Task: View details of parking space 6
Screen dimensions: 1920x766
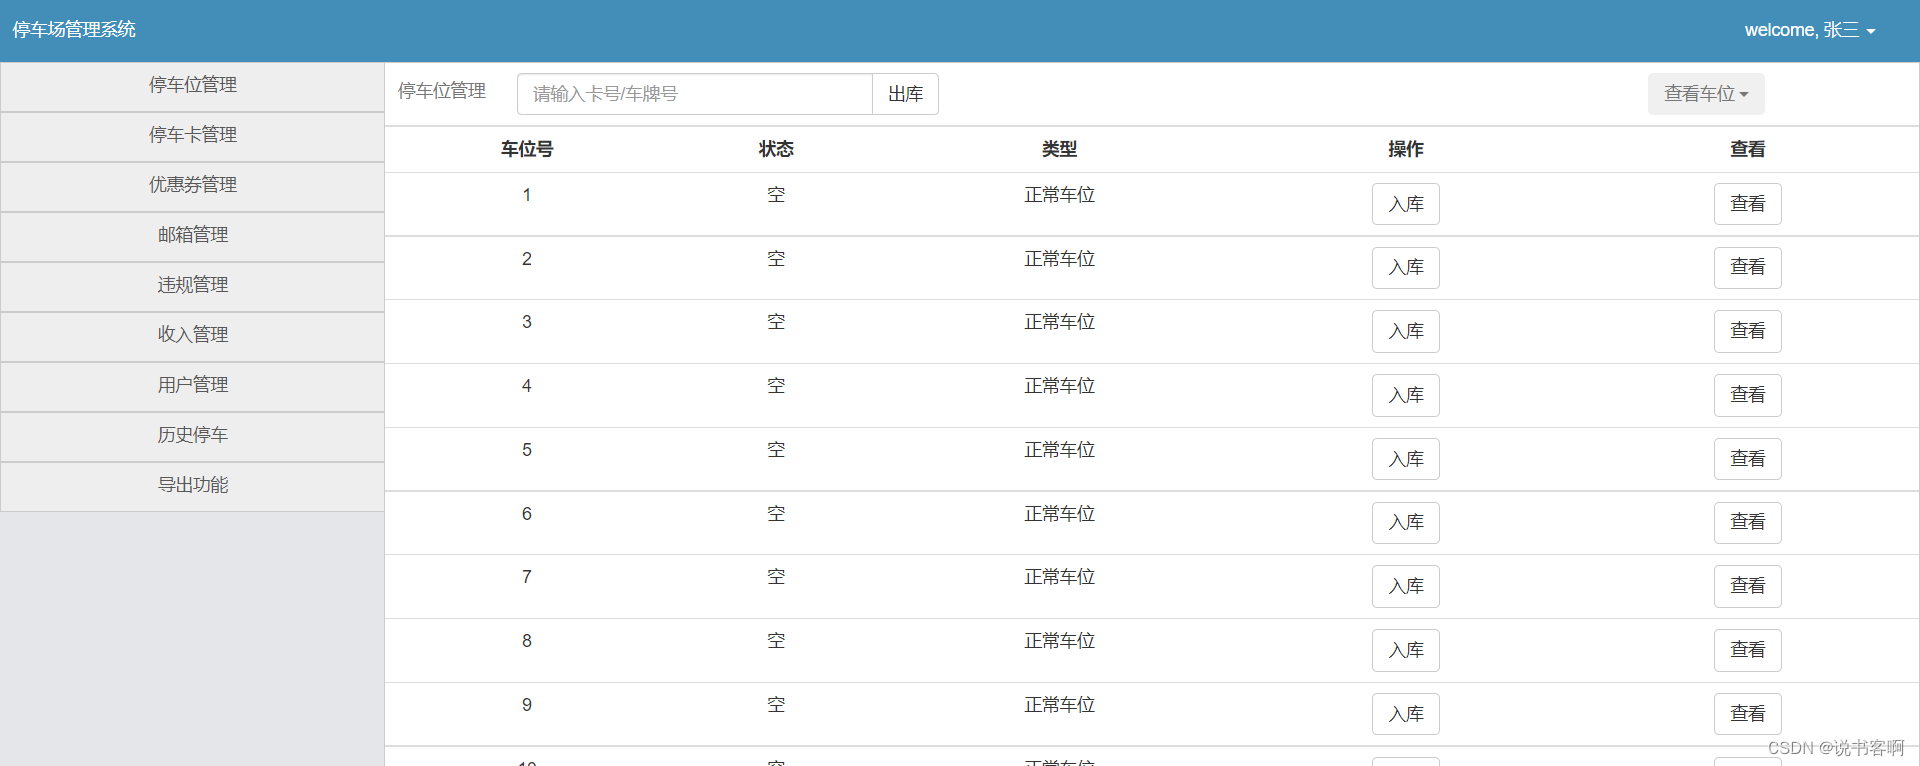Action: click(1748, 523)
